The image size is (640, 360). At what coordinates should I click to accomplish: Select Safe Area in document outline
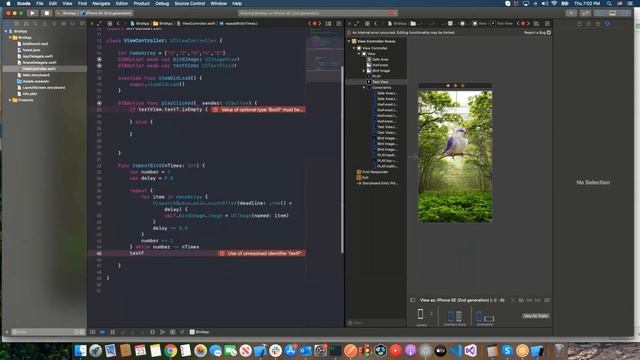coord(377,59)
